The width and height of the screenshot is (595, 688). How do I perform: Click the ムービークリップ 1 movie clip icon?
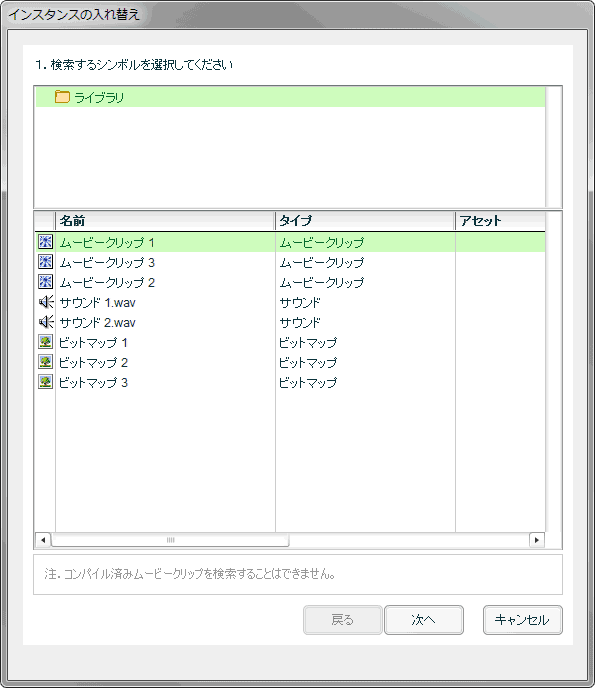click(46, 242)
